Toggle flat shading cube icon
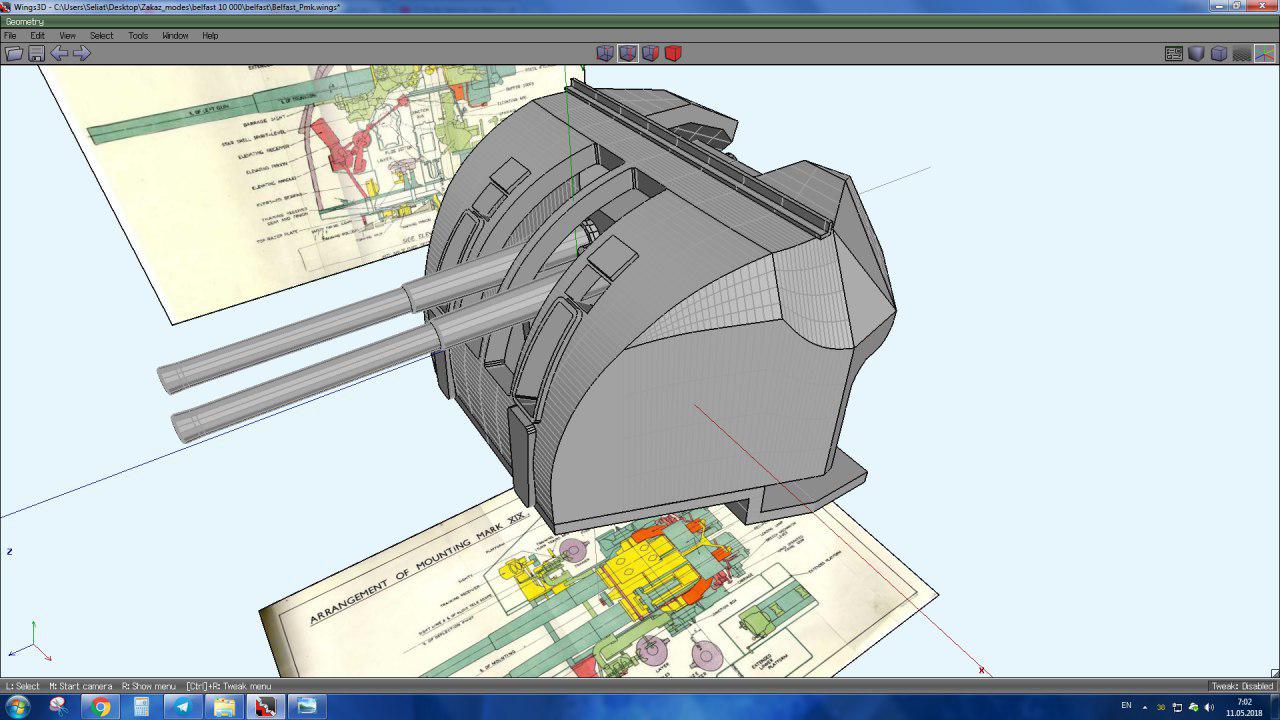 (1197, 53)
